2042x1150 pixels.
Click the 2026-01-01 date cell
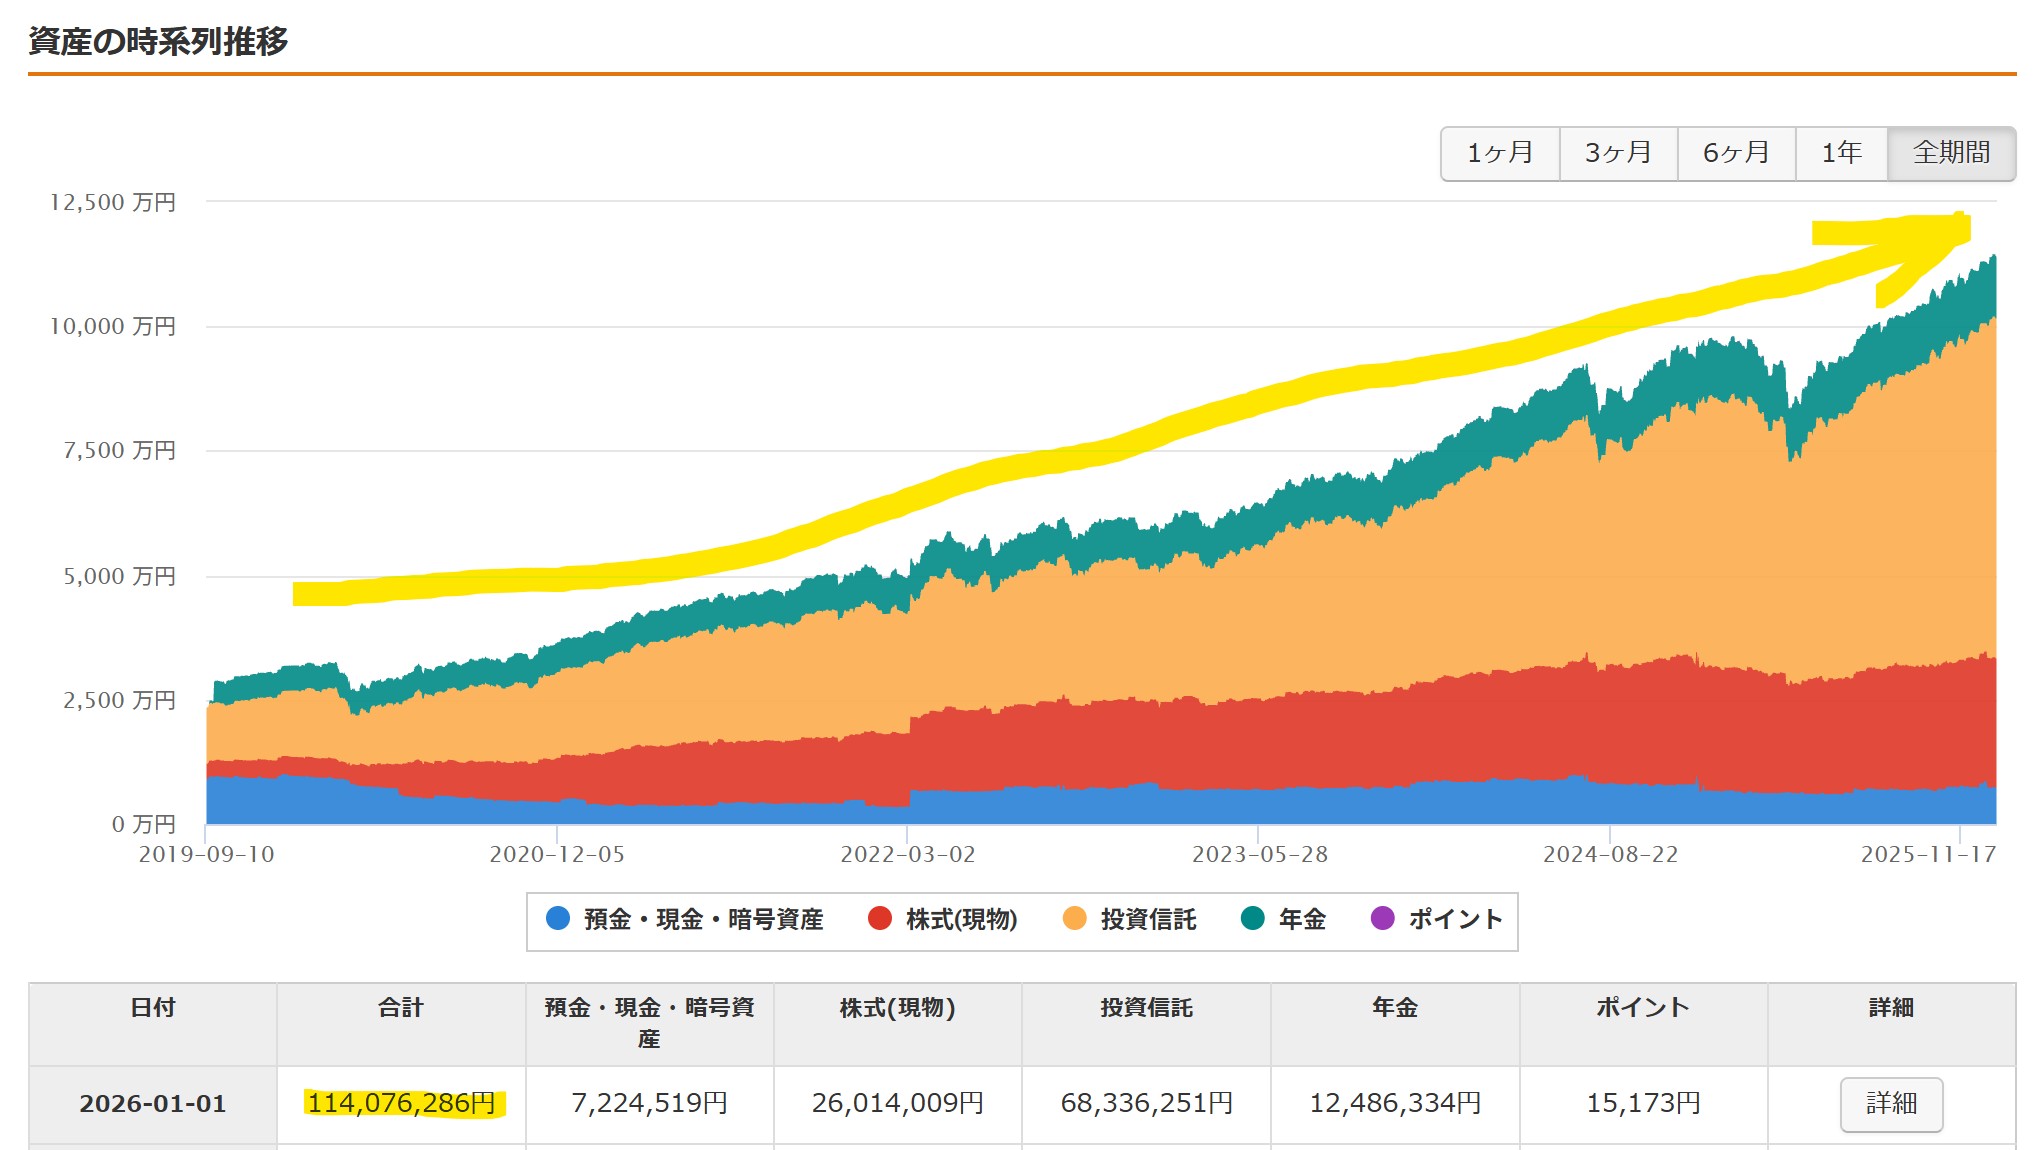153,1103
